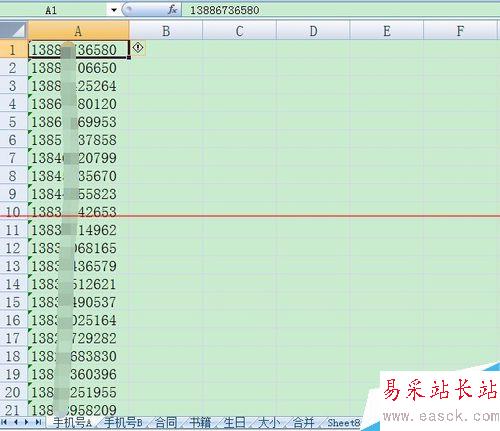Open the Name Box dropdown arrow
The height and width of the screenshot is (431, 500).
click(114, 10)
